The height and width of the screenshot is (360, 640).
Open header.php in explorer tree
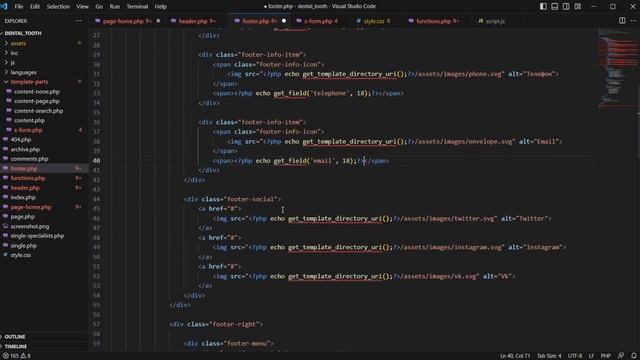coord(44,188)
